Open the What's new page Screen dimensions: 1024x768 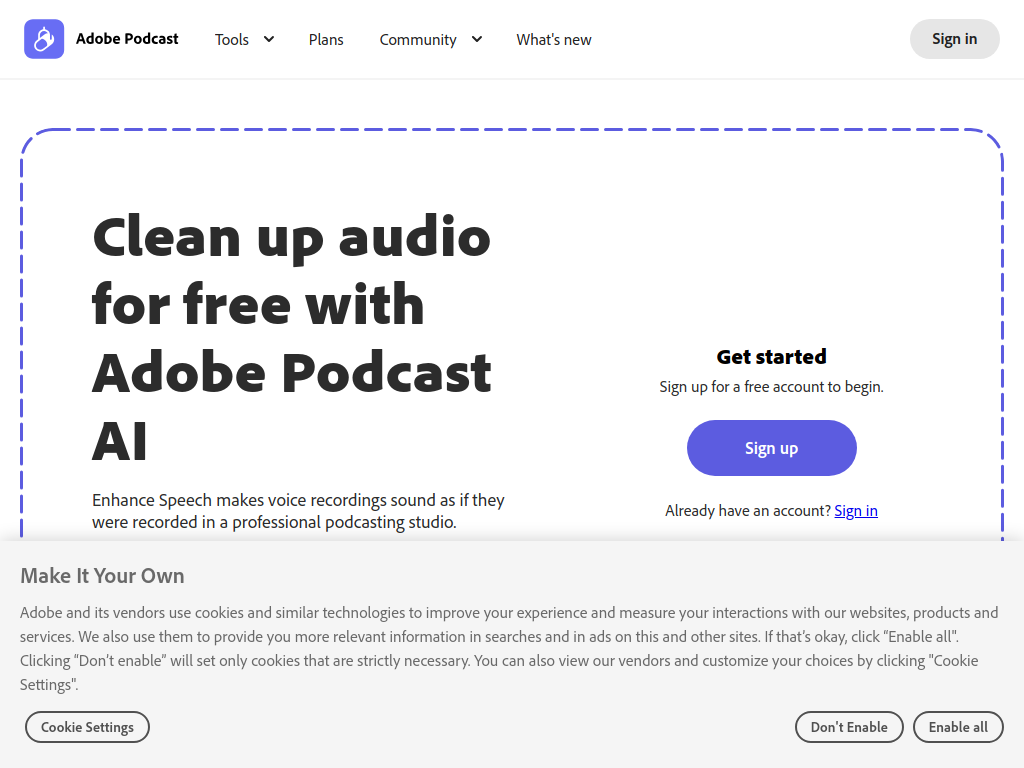554,40
